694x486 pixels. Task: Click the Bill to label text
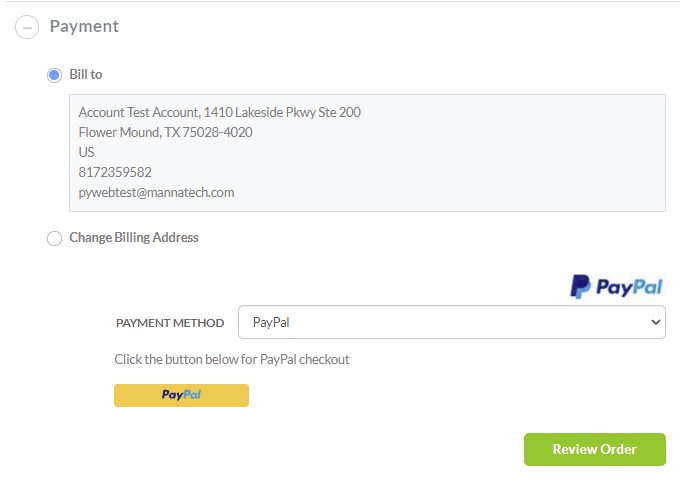[x=86, y=74]
